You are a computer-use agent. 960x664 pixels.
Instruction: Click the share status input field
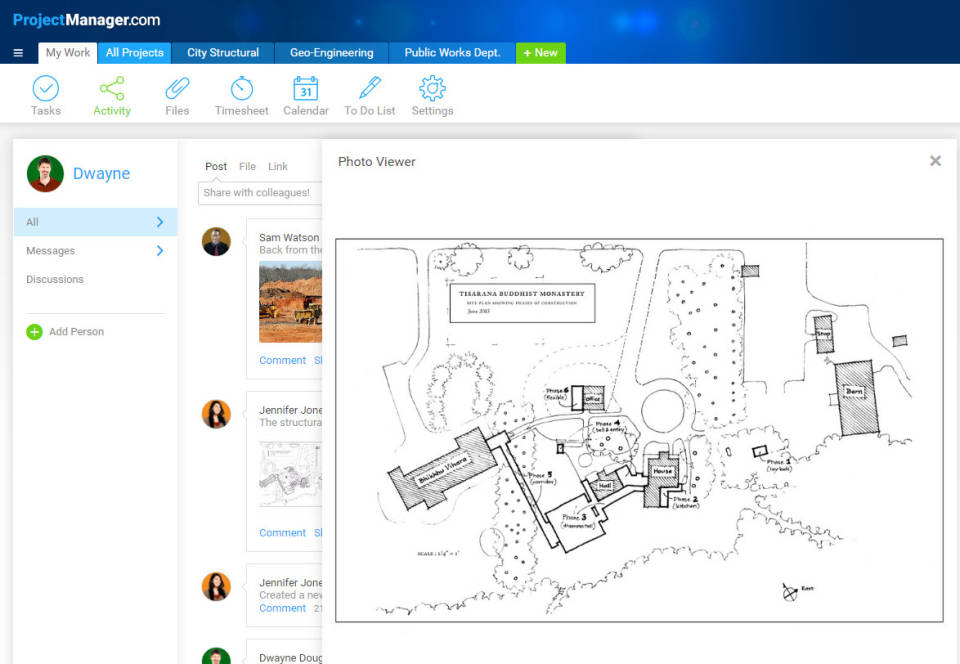tap(260, 192)
